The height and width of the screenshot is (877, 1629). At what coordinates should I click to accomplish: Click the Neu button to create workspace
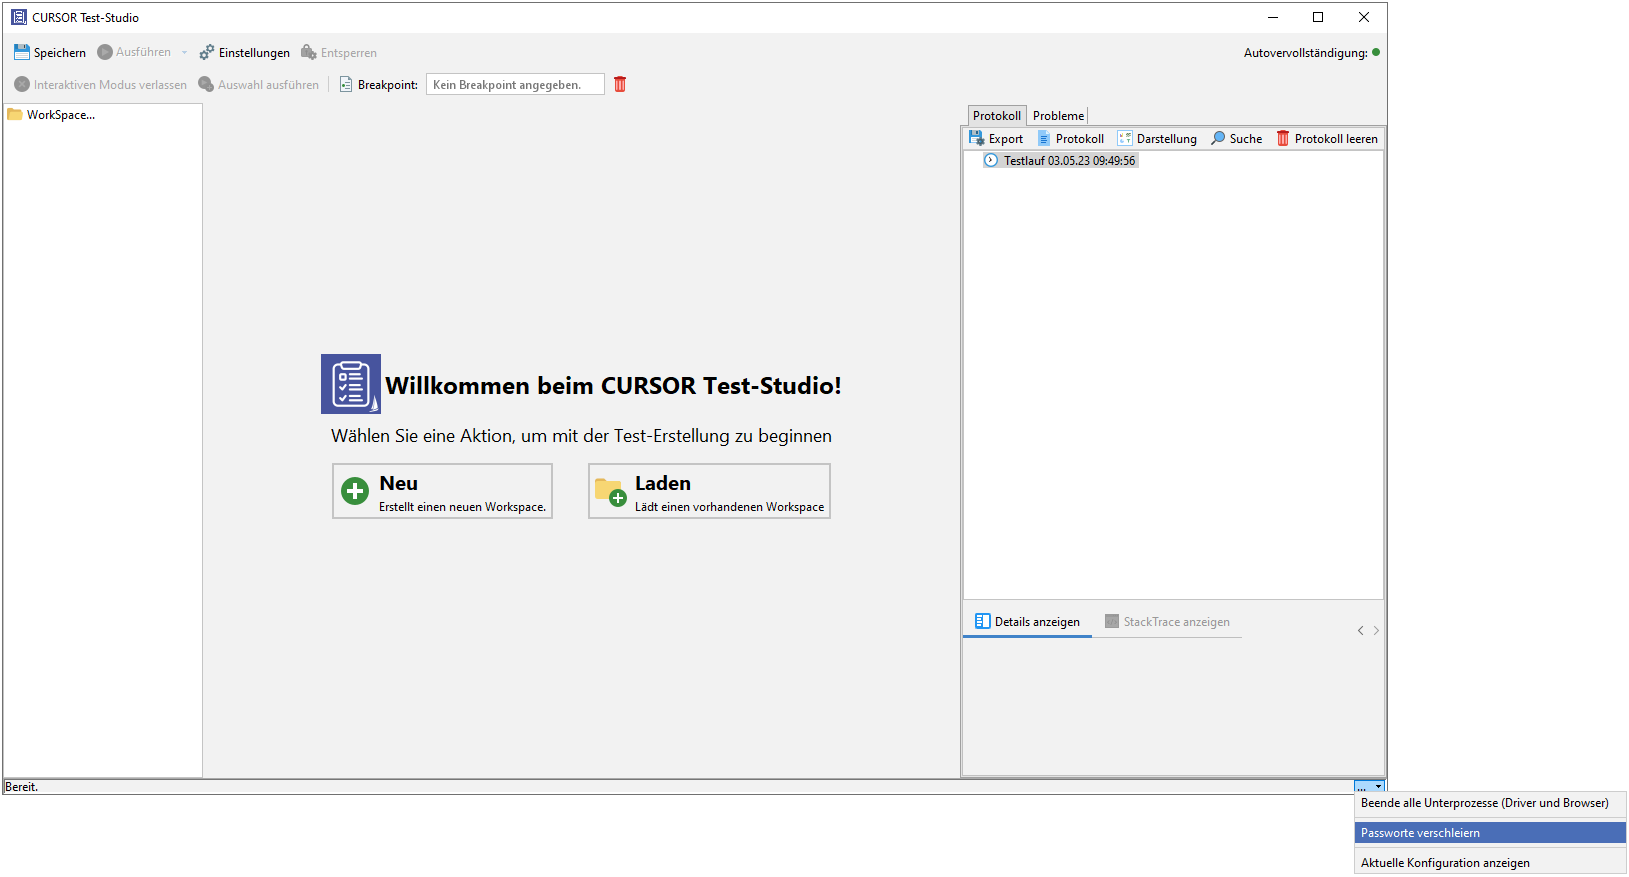tap(442, 491)
